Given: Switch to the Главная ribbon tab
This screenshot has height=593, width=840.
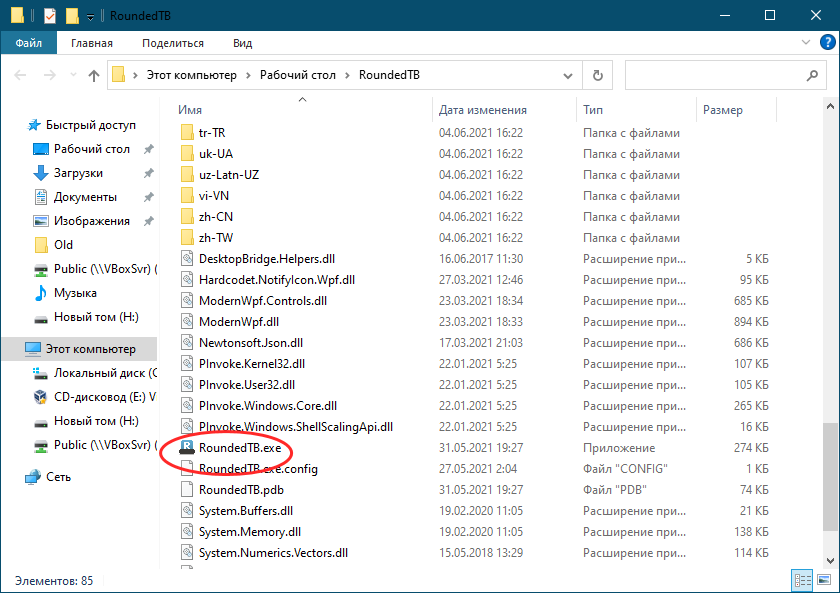Looking at the screenshot, I should 92,43.
